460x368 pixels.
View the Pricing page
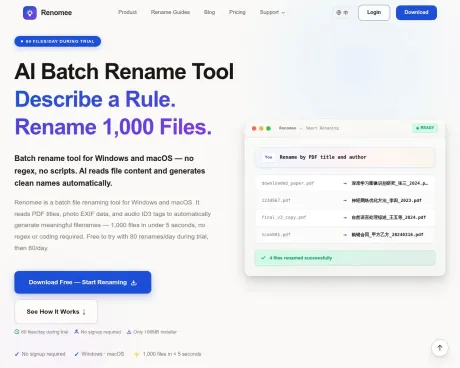pos(237,12)
